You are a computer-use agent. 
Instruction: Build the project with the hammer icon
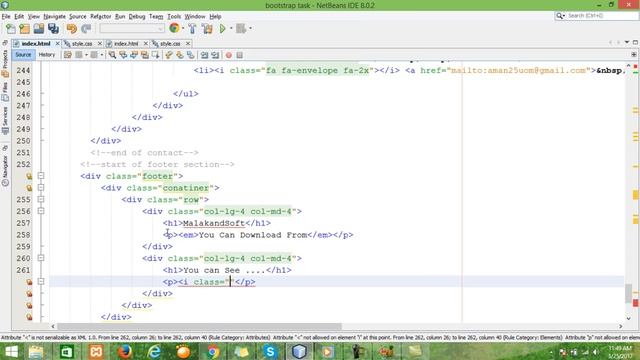192,29
